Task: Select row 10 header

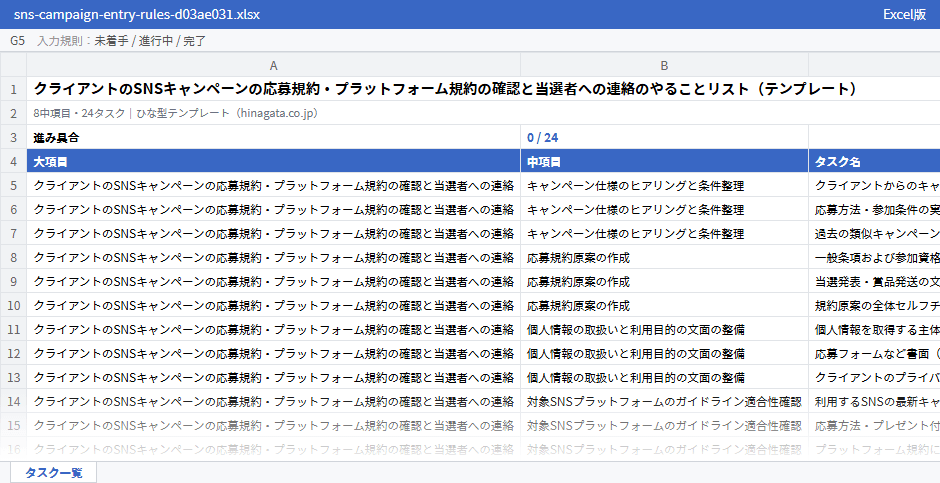Action: [13, 305]
